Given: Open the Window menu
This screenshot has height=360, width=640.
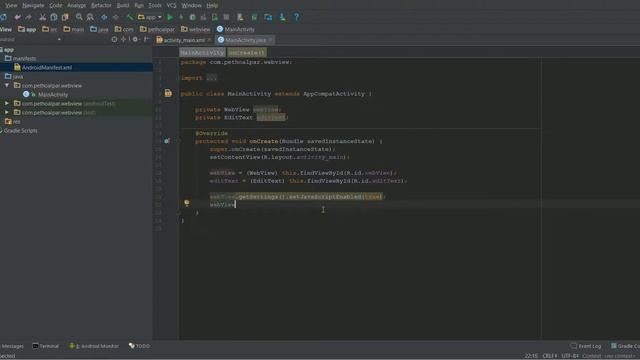Looking at the screenshot, I should click(x=191, y=5).
